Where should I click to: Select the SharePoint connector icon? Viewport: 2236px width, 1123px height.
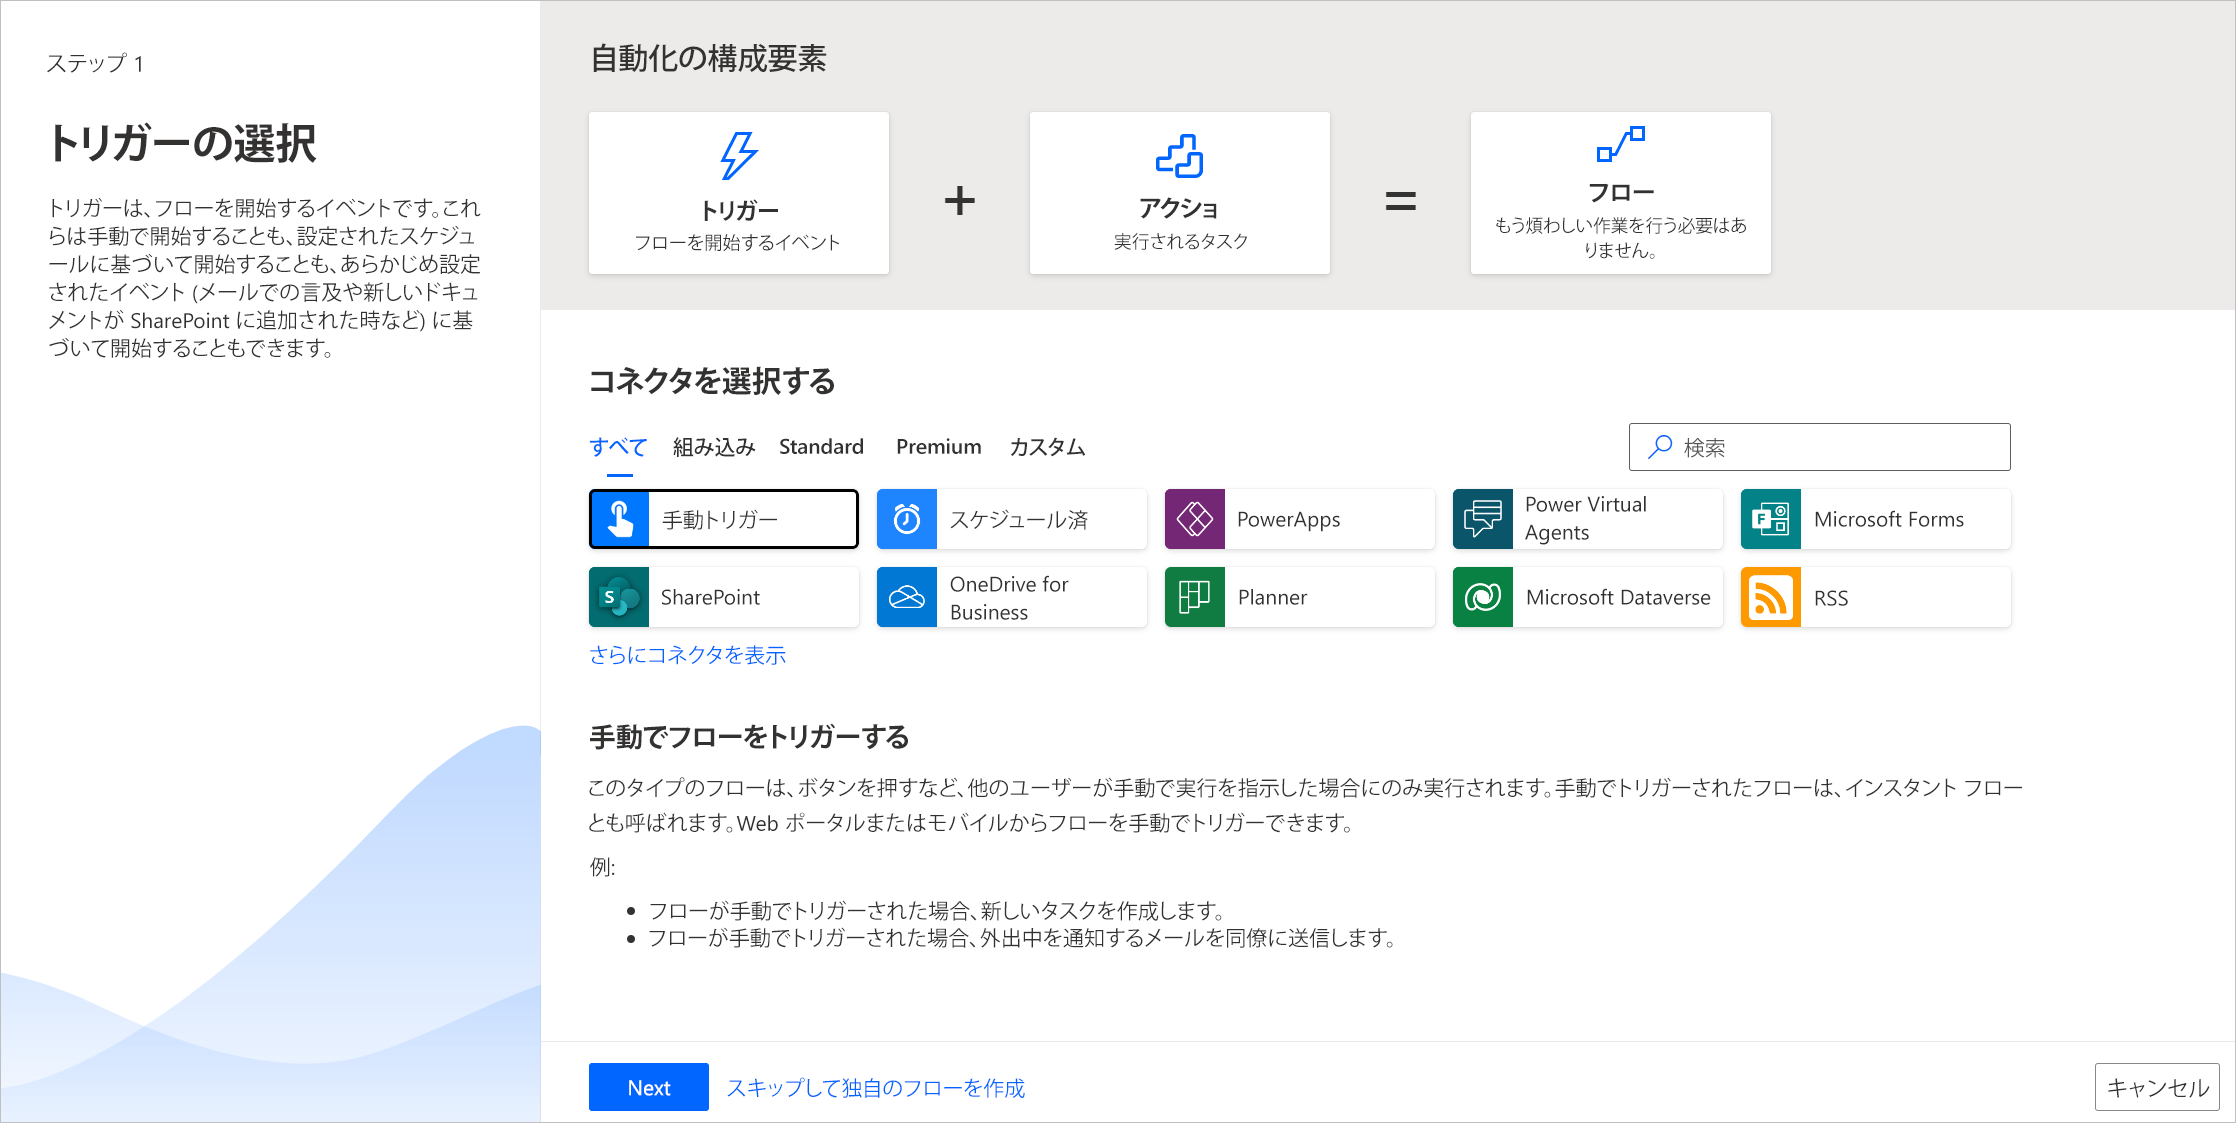[x=618, y=597]
